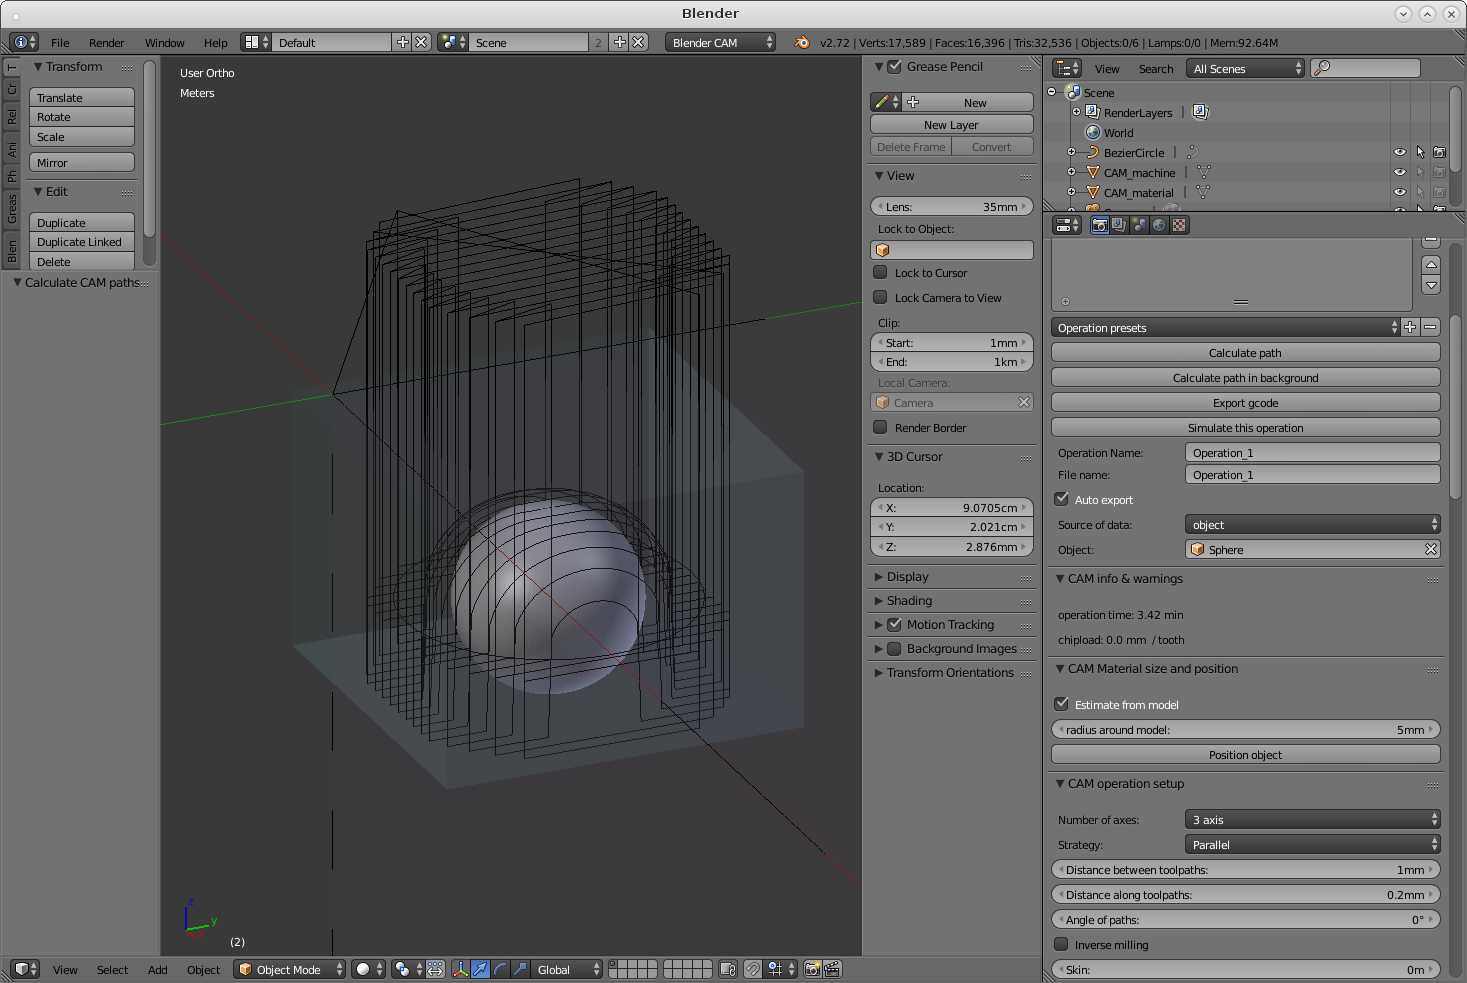Open the Object menu in the viewport header
This screenshot has height=983, width=1467.
pos(203,970)
